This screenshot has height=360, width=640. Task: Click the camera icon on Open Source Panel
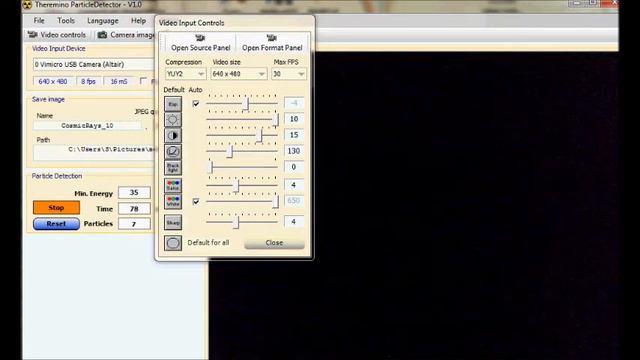point(200,38)
